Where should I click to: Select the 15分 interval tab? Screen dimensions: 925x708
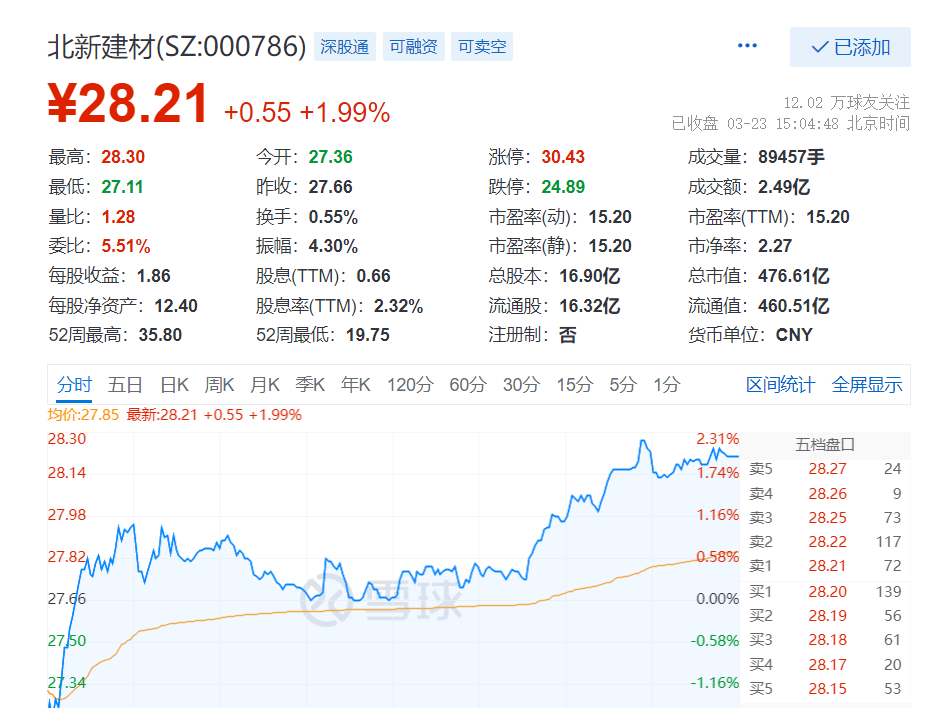pyautogui.click(x=575, y=385)
